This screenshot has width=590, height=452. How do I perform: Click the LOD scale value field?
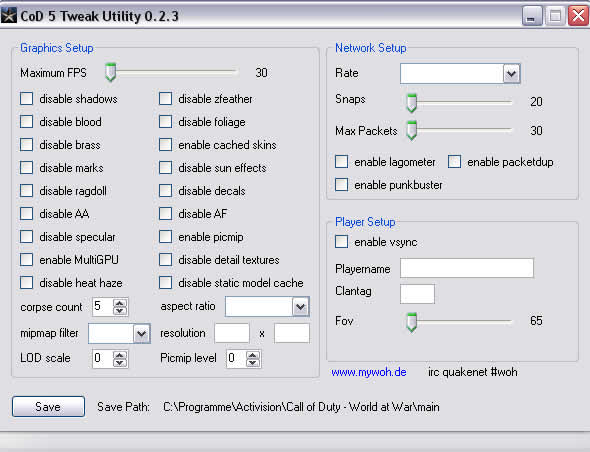coord(103,359)
